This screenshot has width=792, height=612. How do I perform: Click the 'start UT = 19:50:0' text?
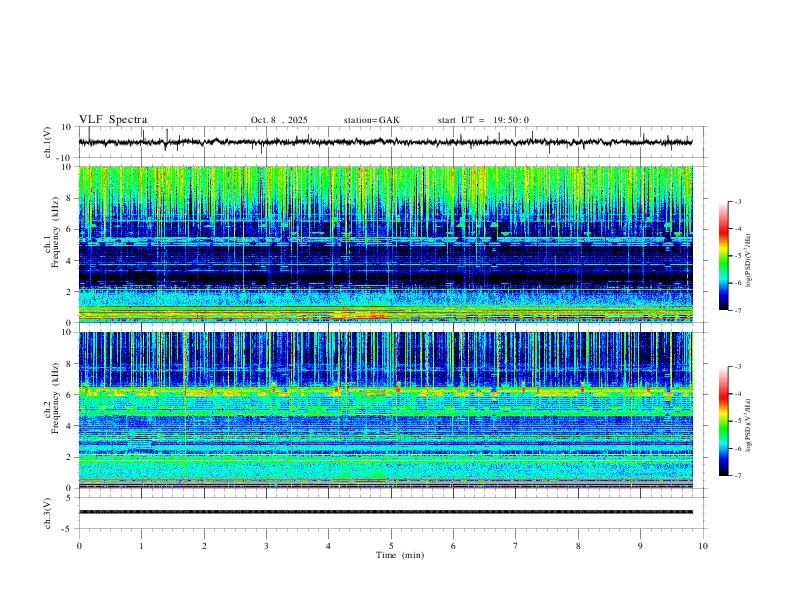pos(483,120)
